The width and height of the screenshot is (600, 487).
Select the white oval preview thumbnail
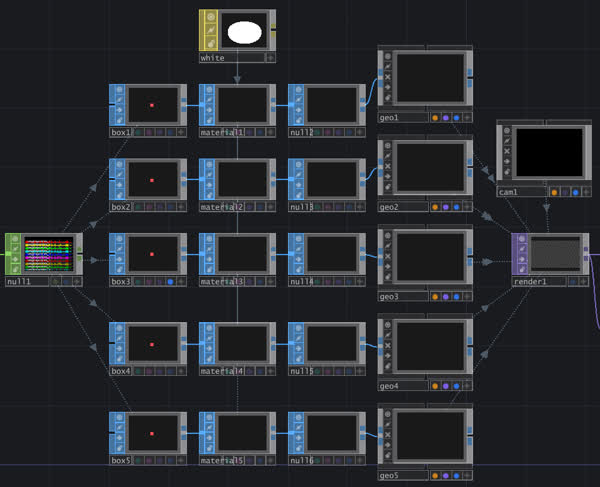(x=245, y=32)
